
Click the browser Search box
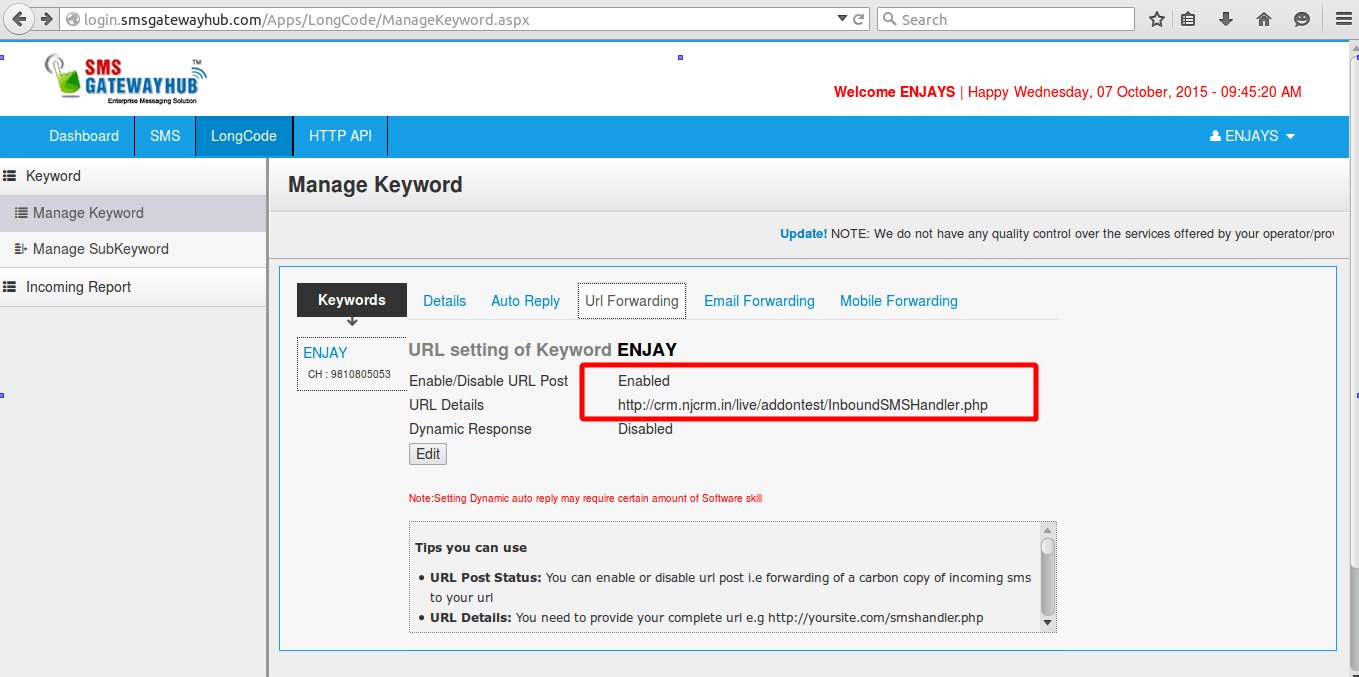click(1005, 19)
